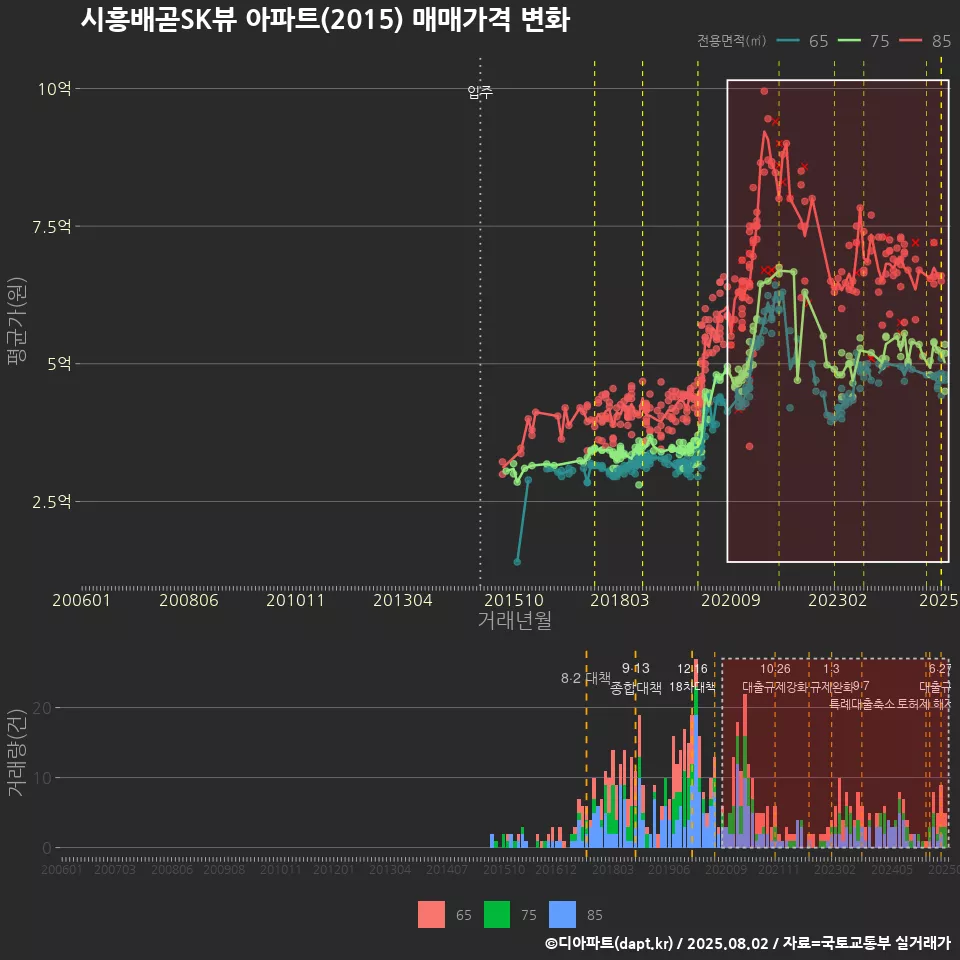Viewport: 960px width, 960px height.
Task: Click the 토허제 해제 annotation
Action: (x=923, y=704)
